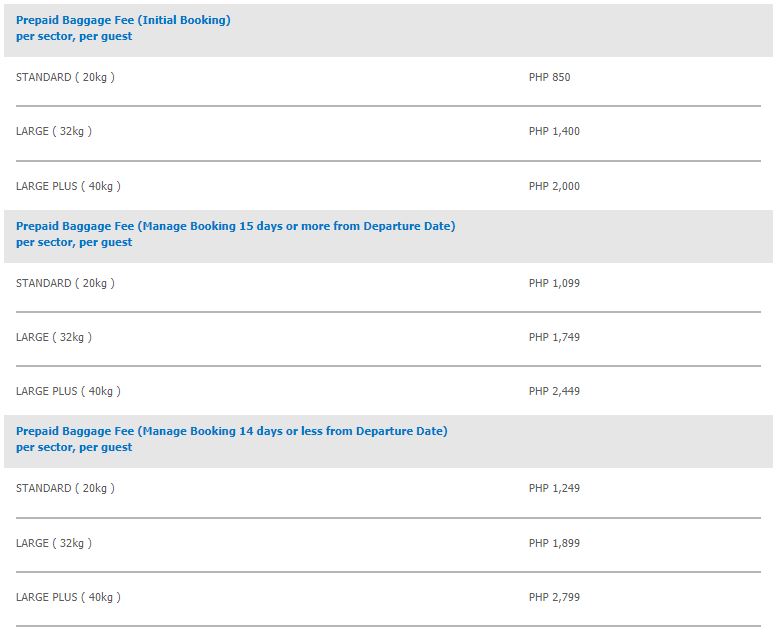
Task: Click STANDARD (20kg) in 15 days or more section
Action: tap(65, 283)
